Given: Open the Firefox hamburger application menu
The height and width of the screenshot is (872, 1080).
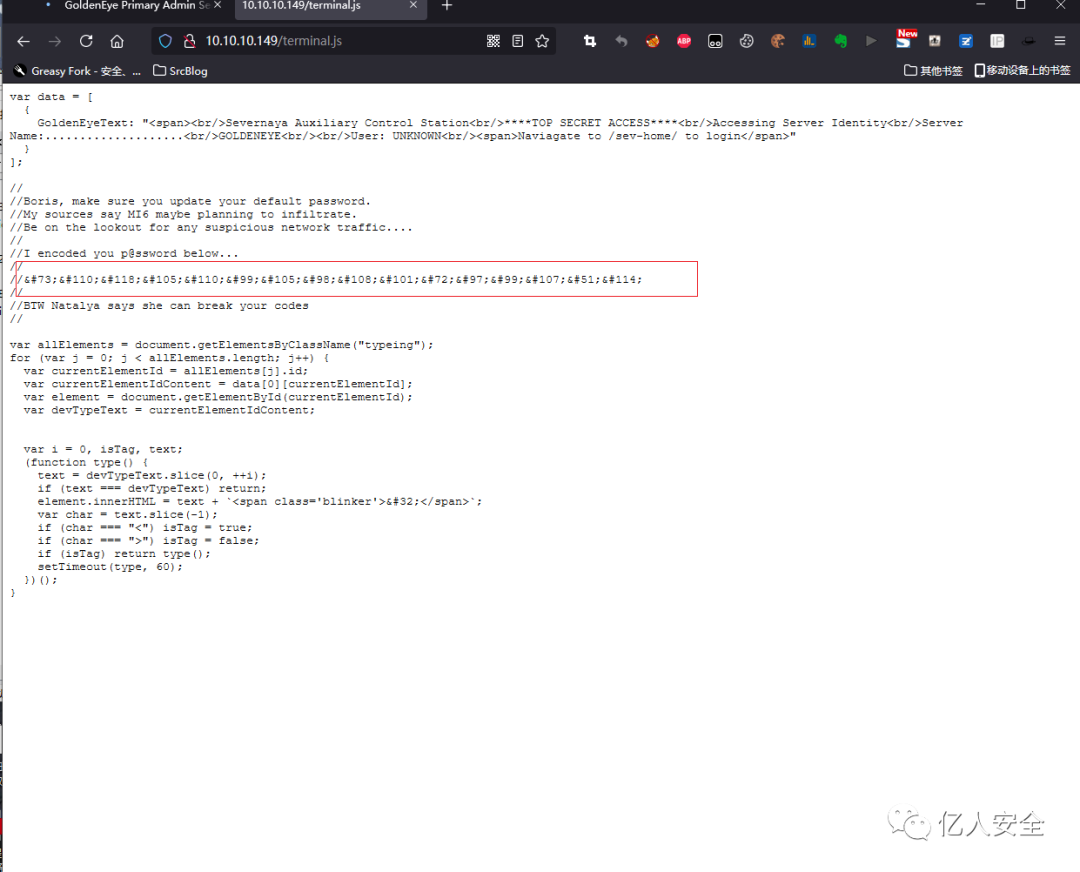Looking at the screenshot, I should click(1060, 41).
